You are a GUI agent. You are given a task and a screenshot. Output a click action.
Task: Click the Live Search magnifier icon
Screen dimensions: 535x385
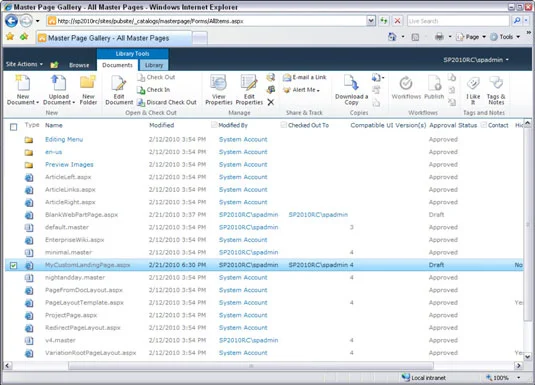(517, 21)
